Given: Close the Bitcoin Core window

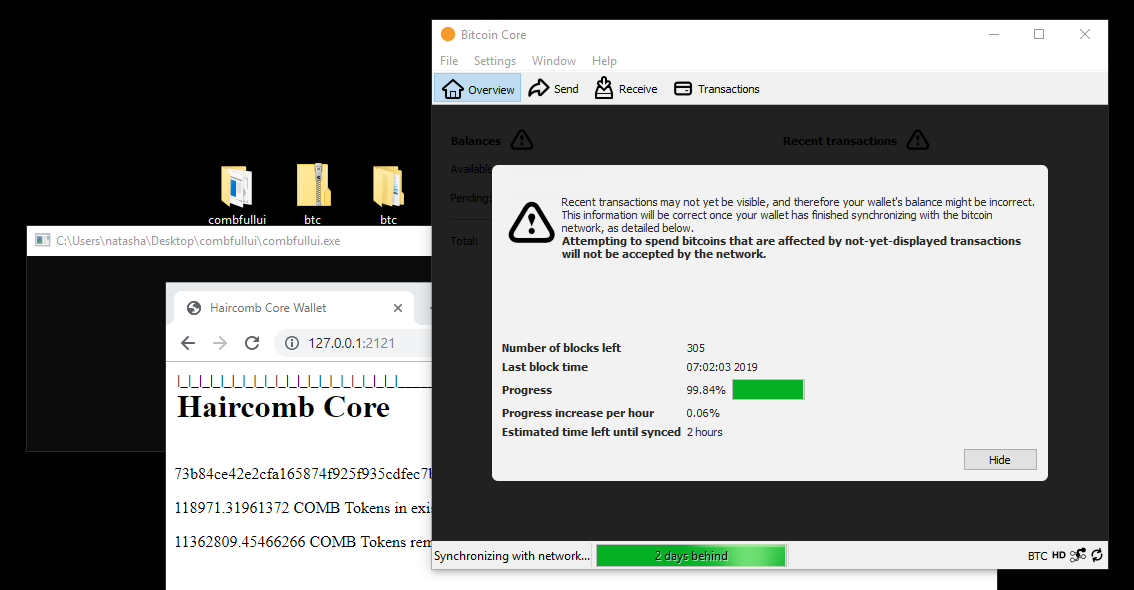Looking at the screenshot, I should coord(1085,34).
